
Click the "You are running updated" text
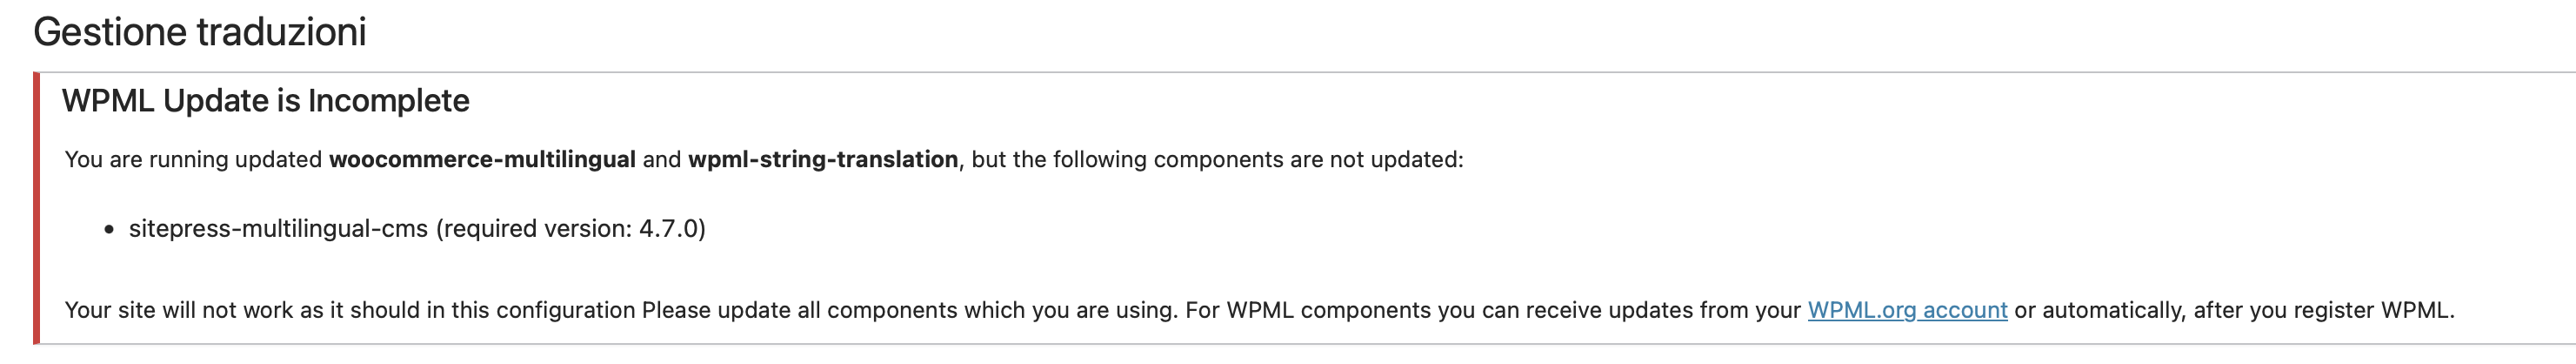click(193, 160)
